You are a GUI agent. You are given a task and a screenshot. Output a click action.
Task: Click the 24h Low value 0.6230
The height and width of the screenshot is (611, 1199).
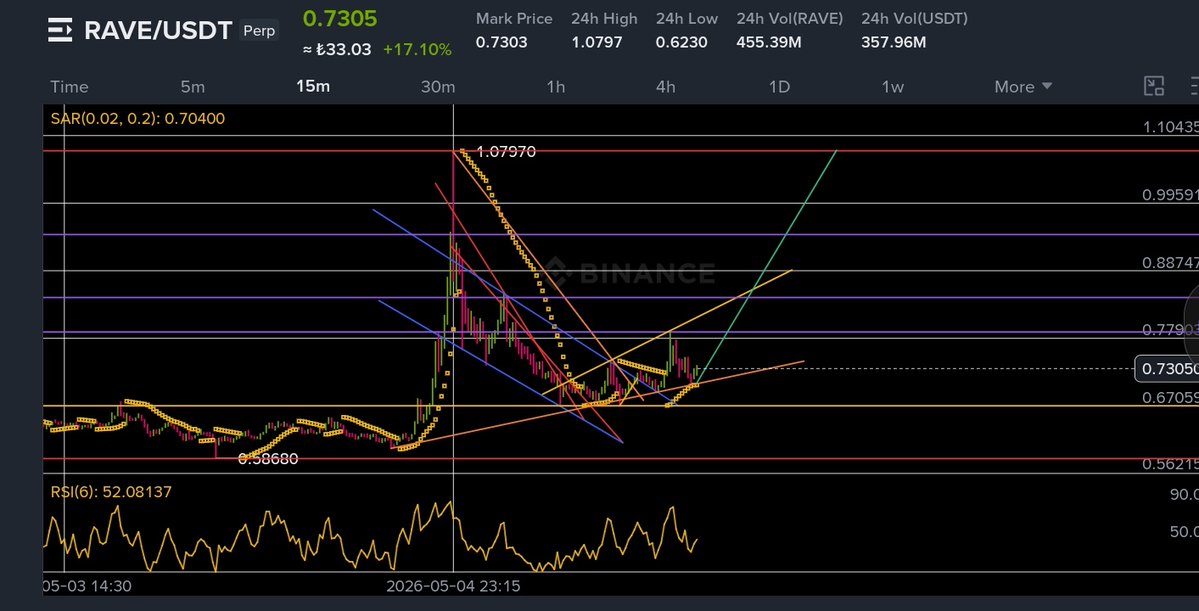click(x=681, y=42)
